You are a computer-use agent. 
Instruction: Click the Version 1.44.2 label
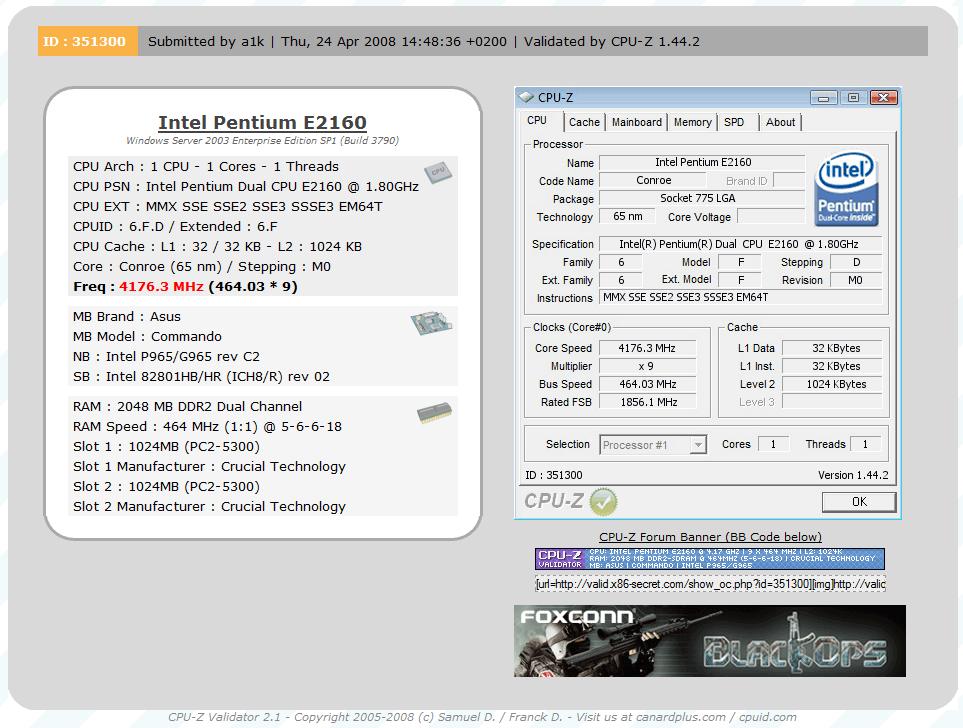[x=853, y=475]
